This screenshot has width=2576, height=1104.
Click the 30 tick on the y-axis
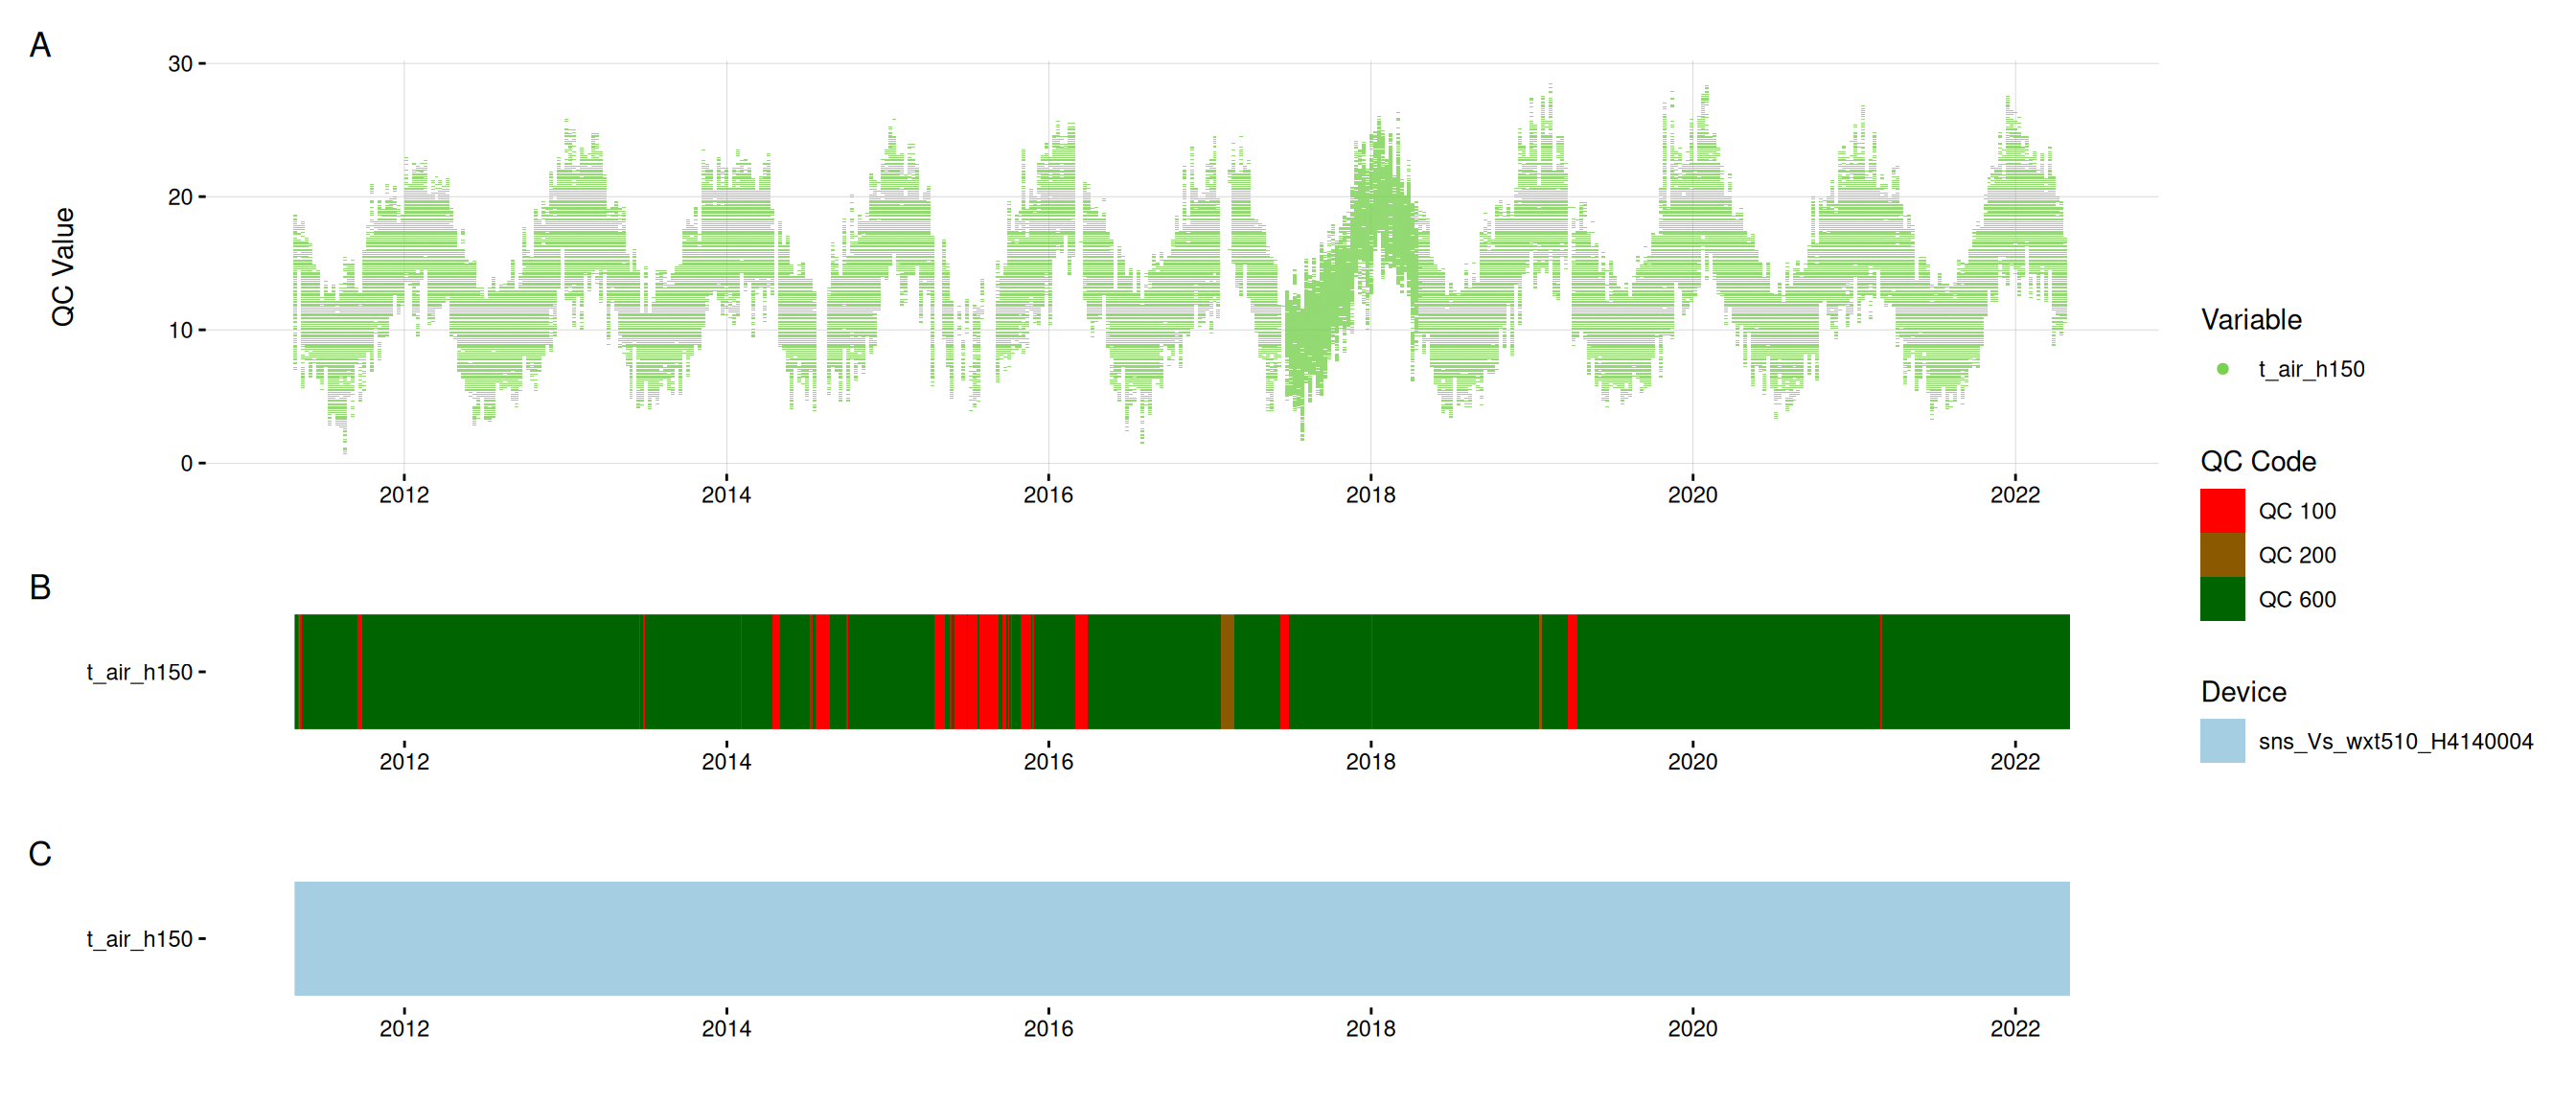click(180, 64)
